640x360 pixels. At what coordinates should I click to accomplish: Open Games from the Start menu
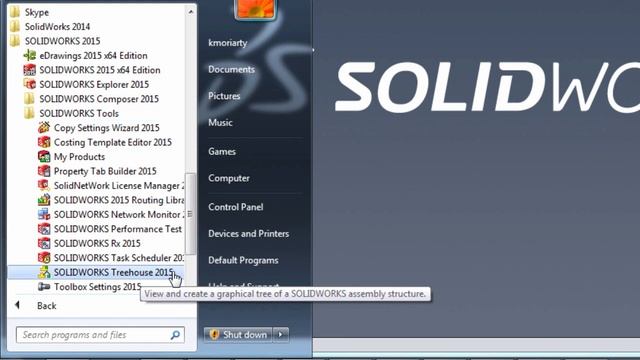point(222,151)
